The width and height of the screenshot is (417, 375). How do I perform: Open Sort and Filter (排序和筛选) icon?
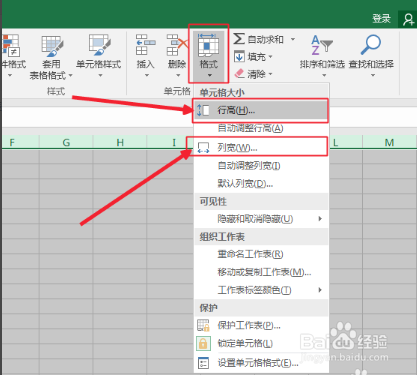pos(322,45)
